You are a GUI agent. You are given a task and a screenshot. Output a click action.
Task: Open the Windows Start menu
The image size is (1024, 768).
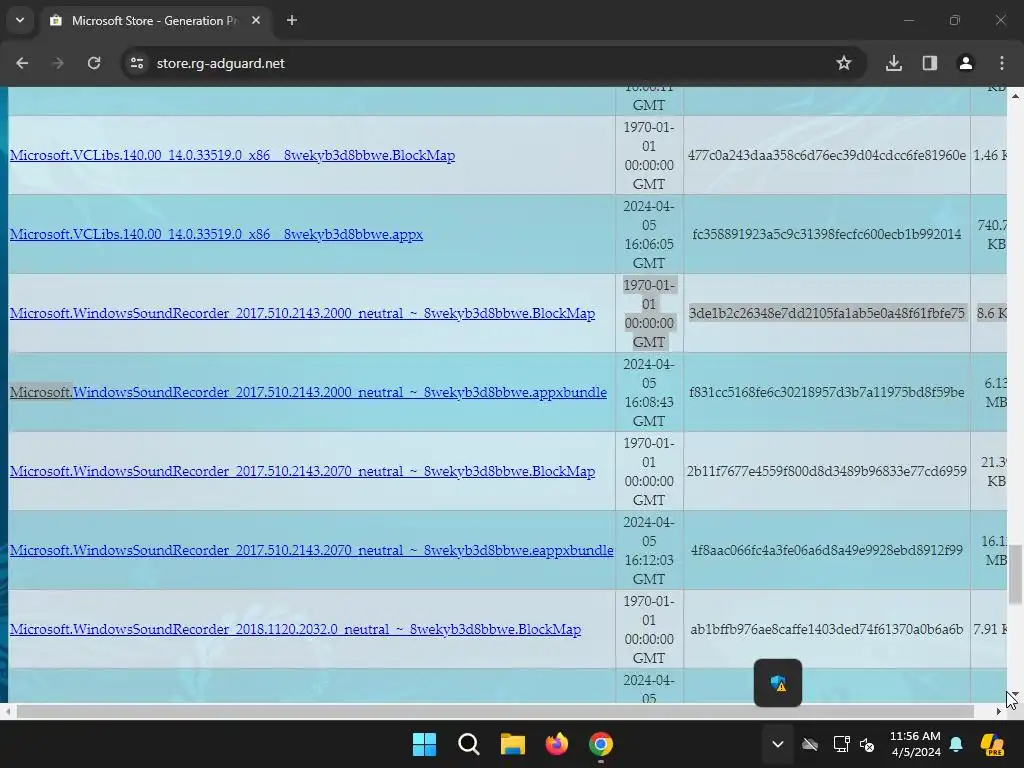click(x=424, y=744)
